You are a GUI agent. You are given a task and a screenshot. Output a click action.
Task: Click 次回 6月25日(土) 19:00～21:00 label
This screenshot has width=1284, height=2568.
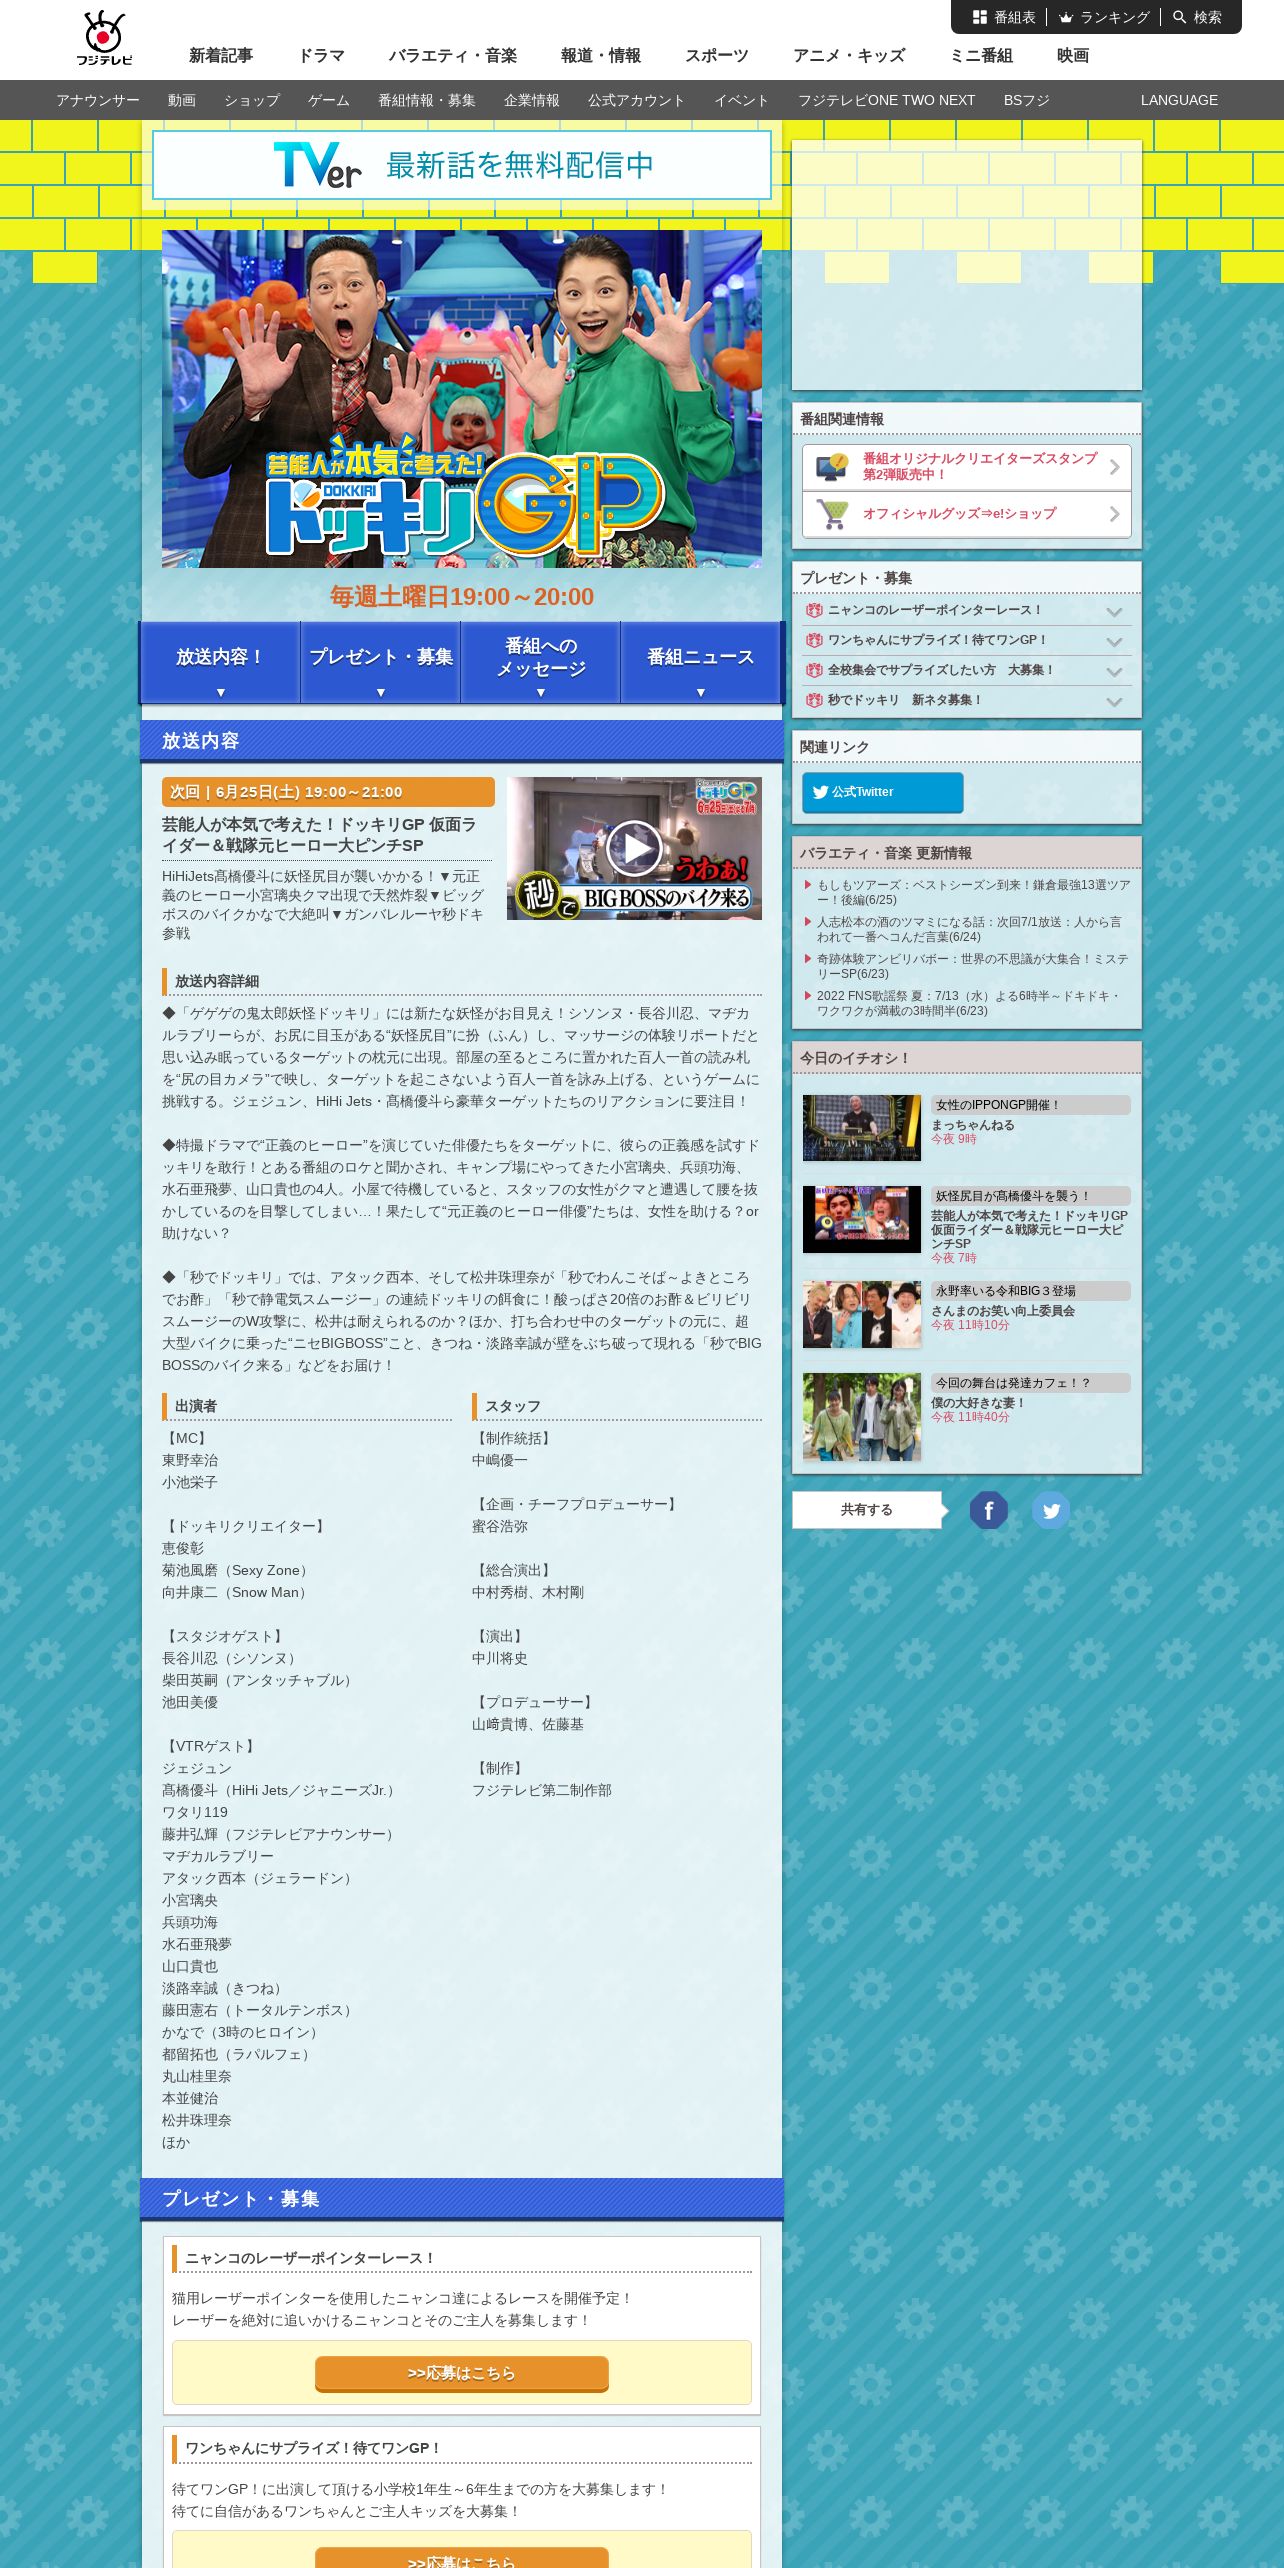click(x=328, y=792)
